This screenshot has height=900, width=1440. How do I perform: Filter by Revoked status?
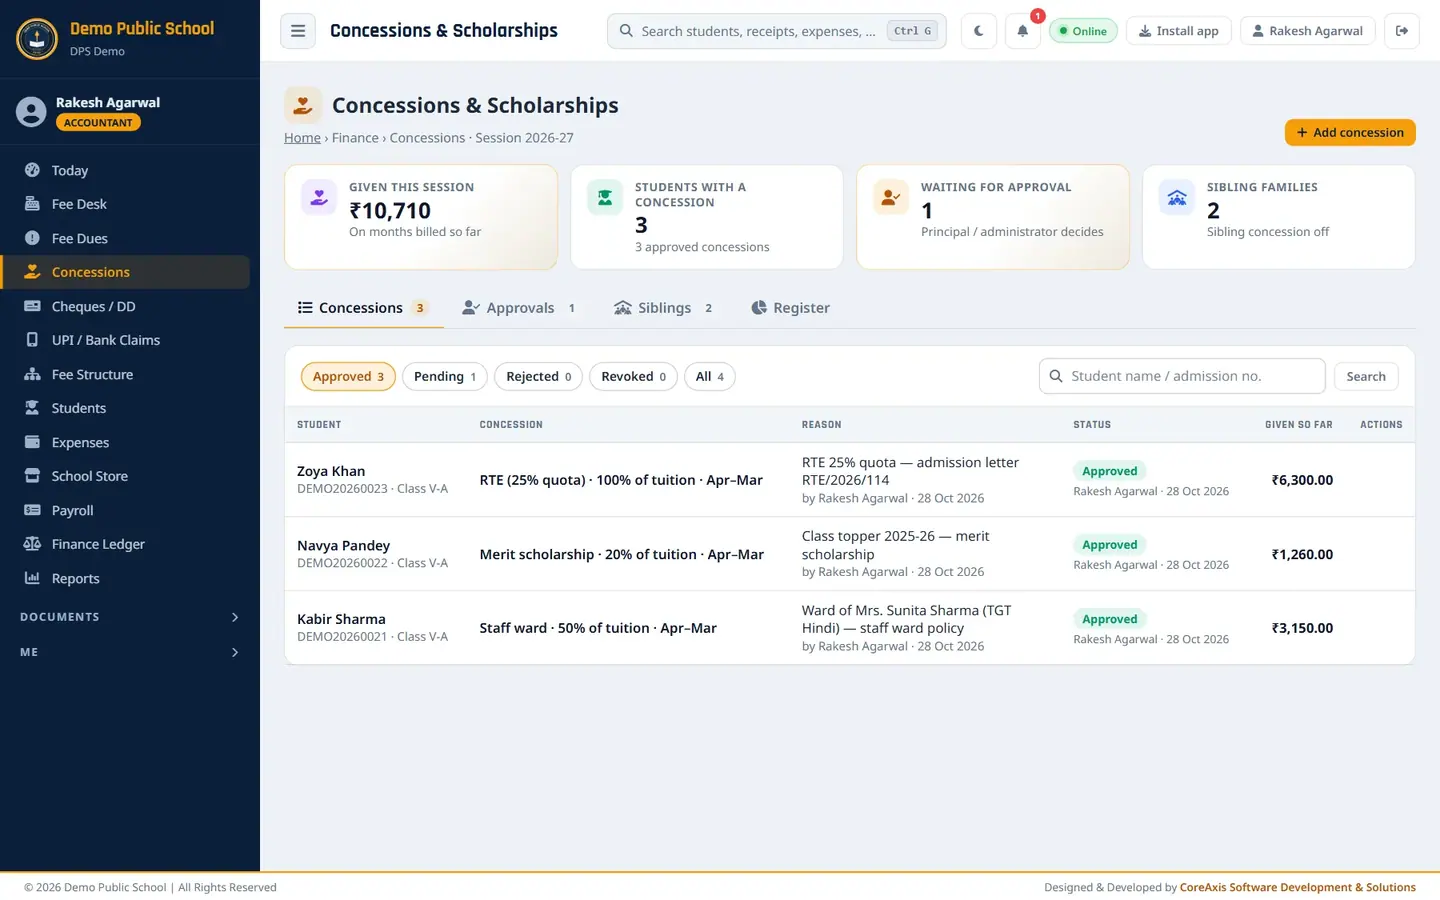click(x=633, y=376)
